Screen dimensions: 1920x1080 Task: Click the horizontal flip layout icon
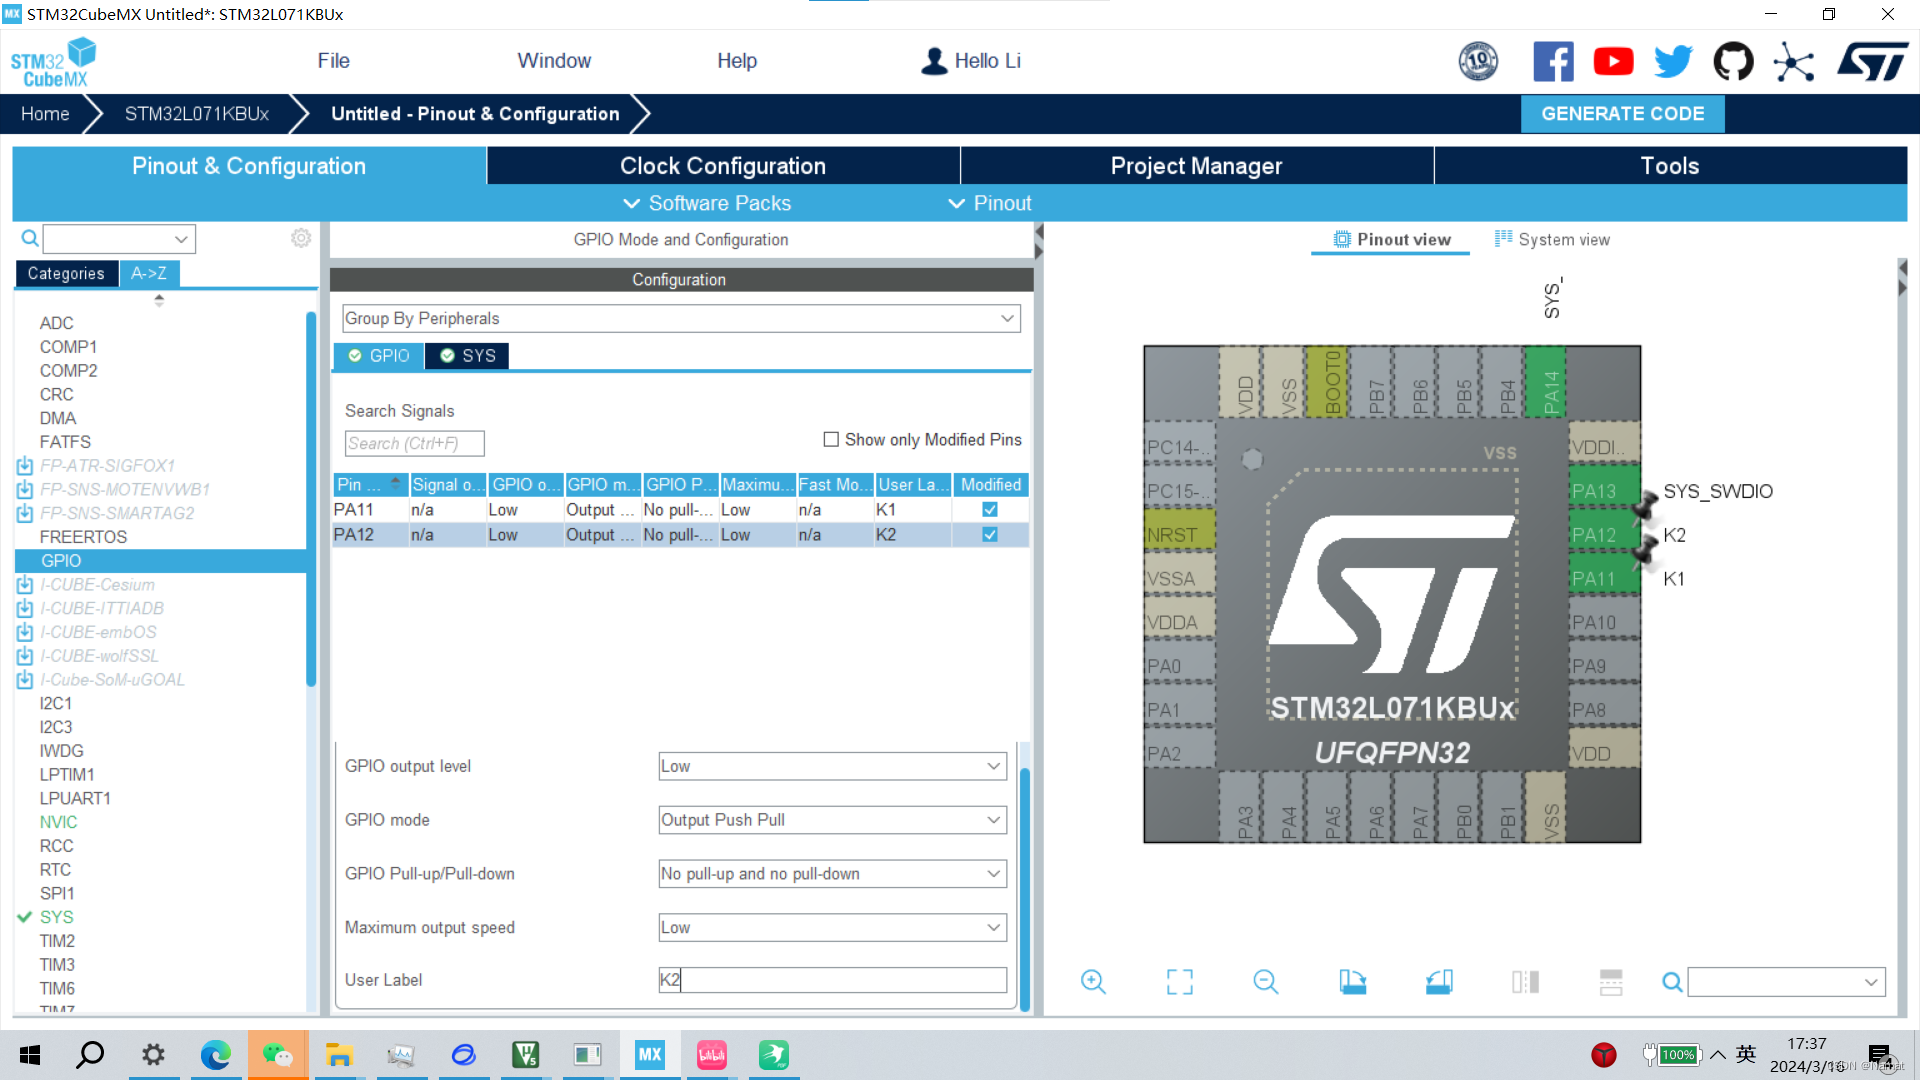pyautogui.click(x=1611, y=982)
